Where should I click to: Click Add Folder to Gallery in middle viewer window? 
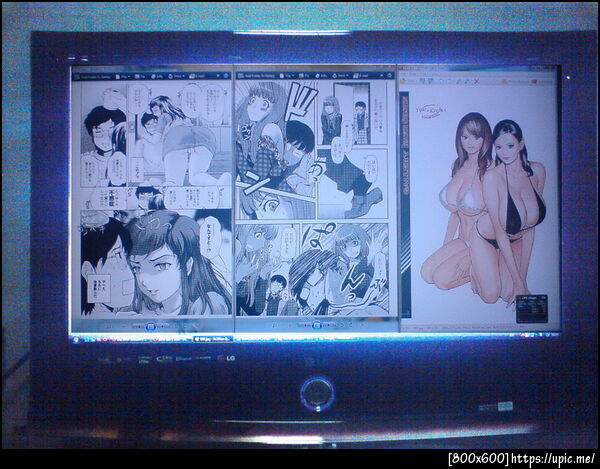coord(258,76)
